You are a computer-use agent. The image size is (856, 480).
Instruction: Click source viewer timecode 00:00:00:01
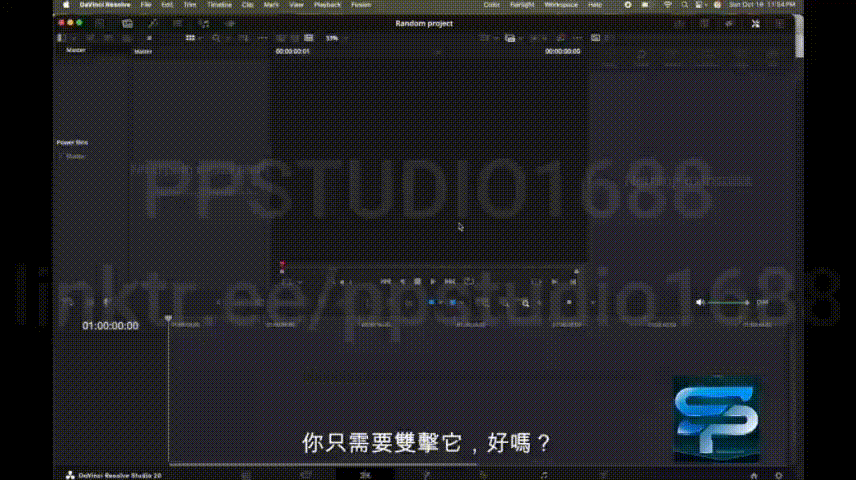tap(293, 51)
